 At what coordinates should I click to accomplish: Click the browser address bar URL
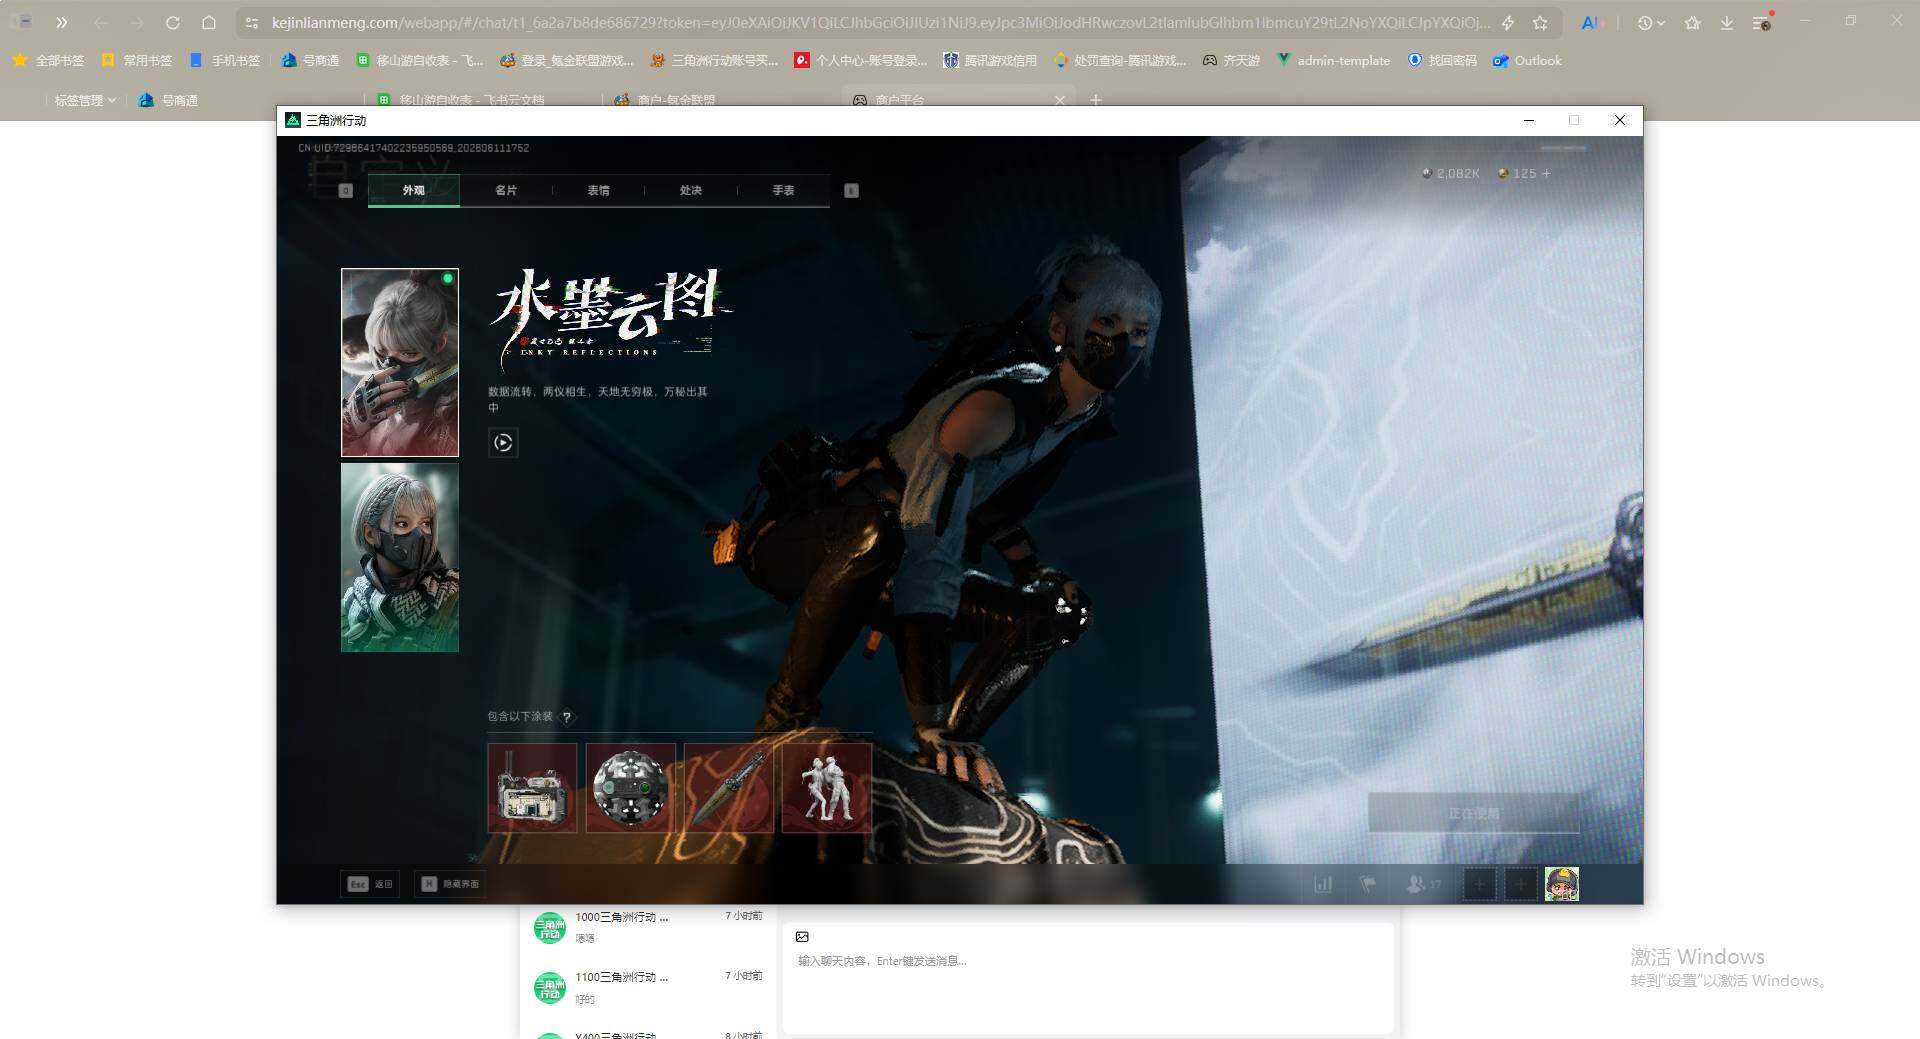(x=880, y=22)
